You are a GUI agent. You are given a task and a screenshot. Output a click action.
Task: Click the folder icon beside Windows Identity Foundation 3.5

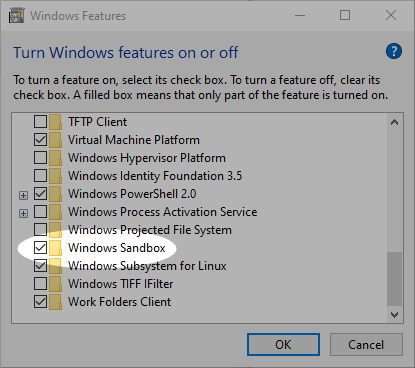(55, 176)
